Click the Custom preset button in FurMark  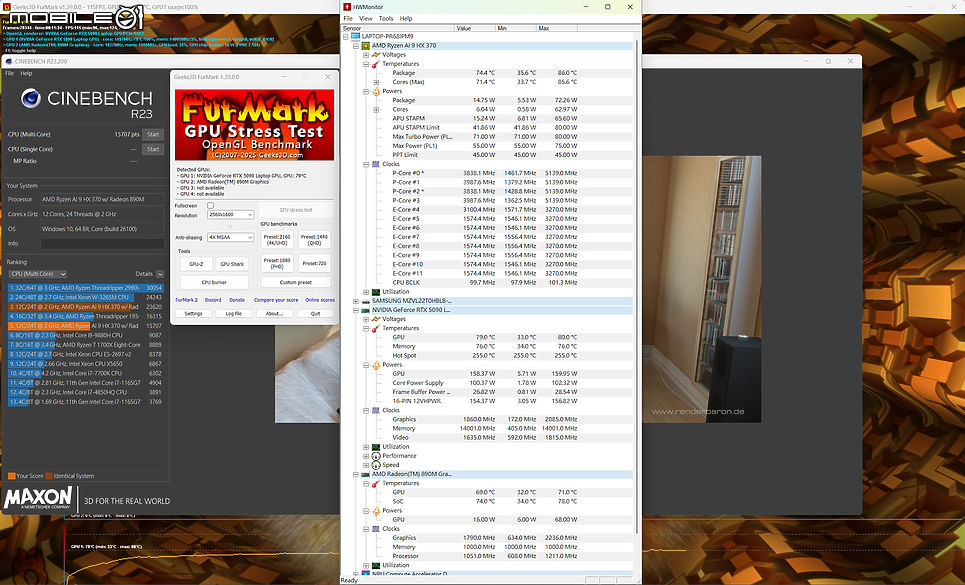(295, 282)
